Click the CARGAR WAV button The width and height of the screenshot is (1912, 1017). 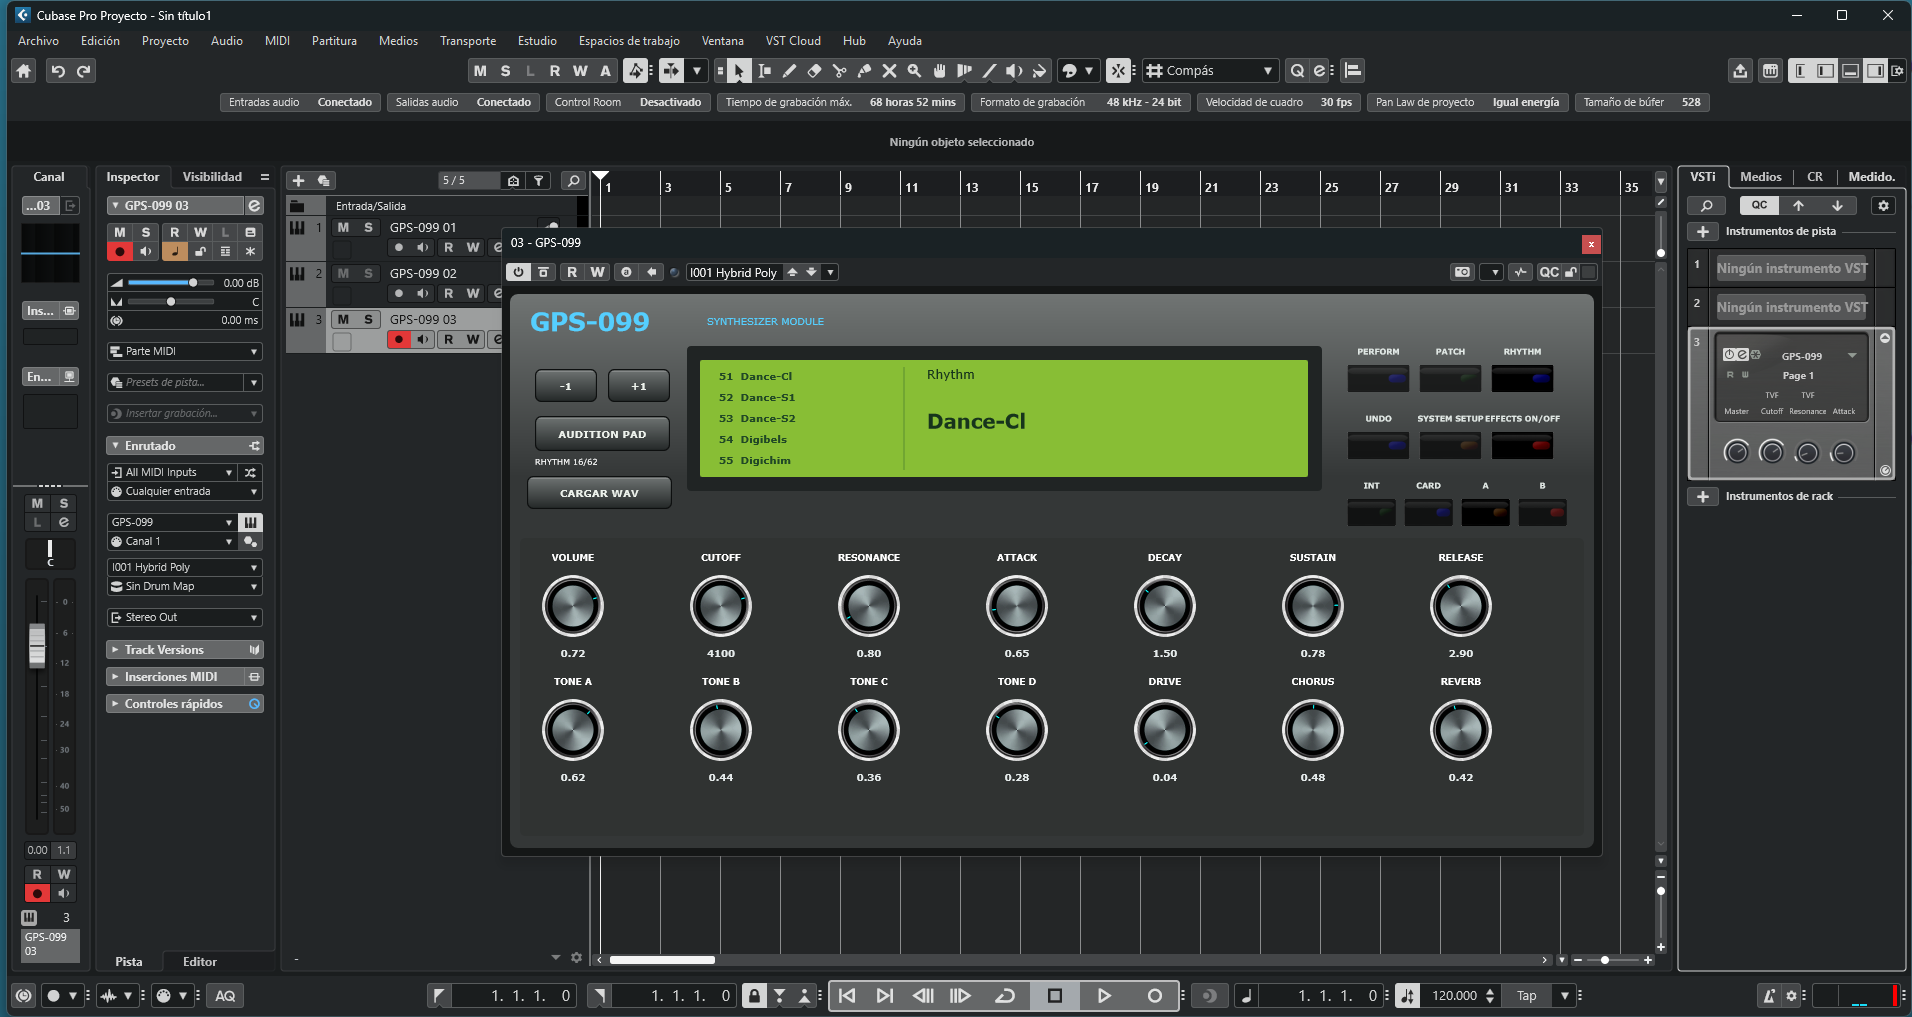point(599,493)
